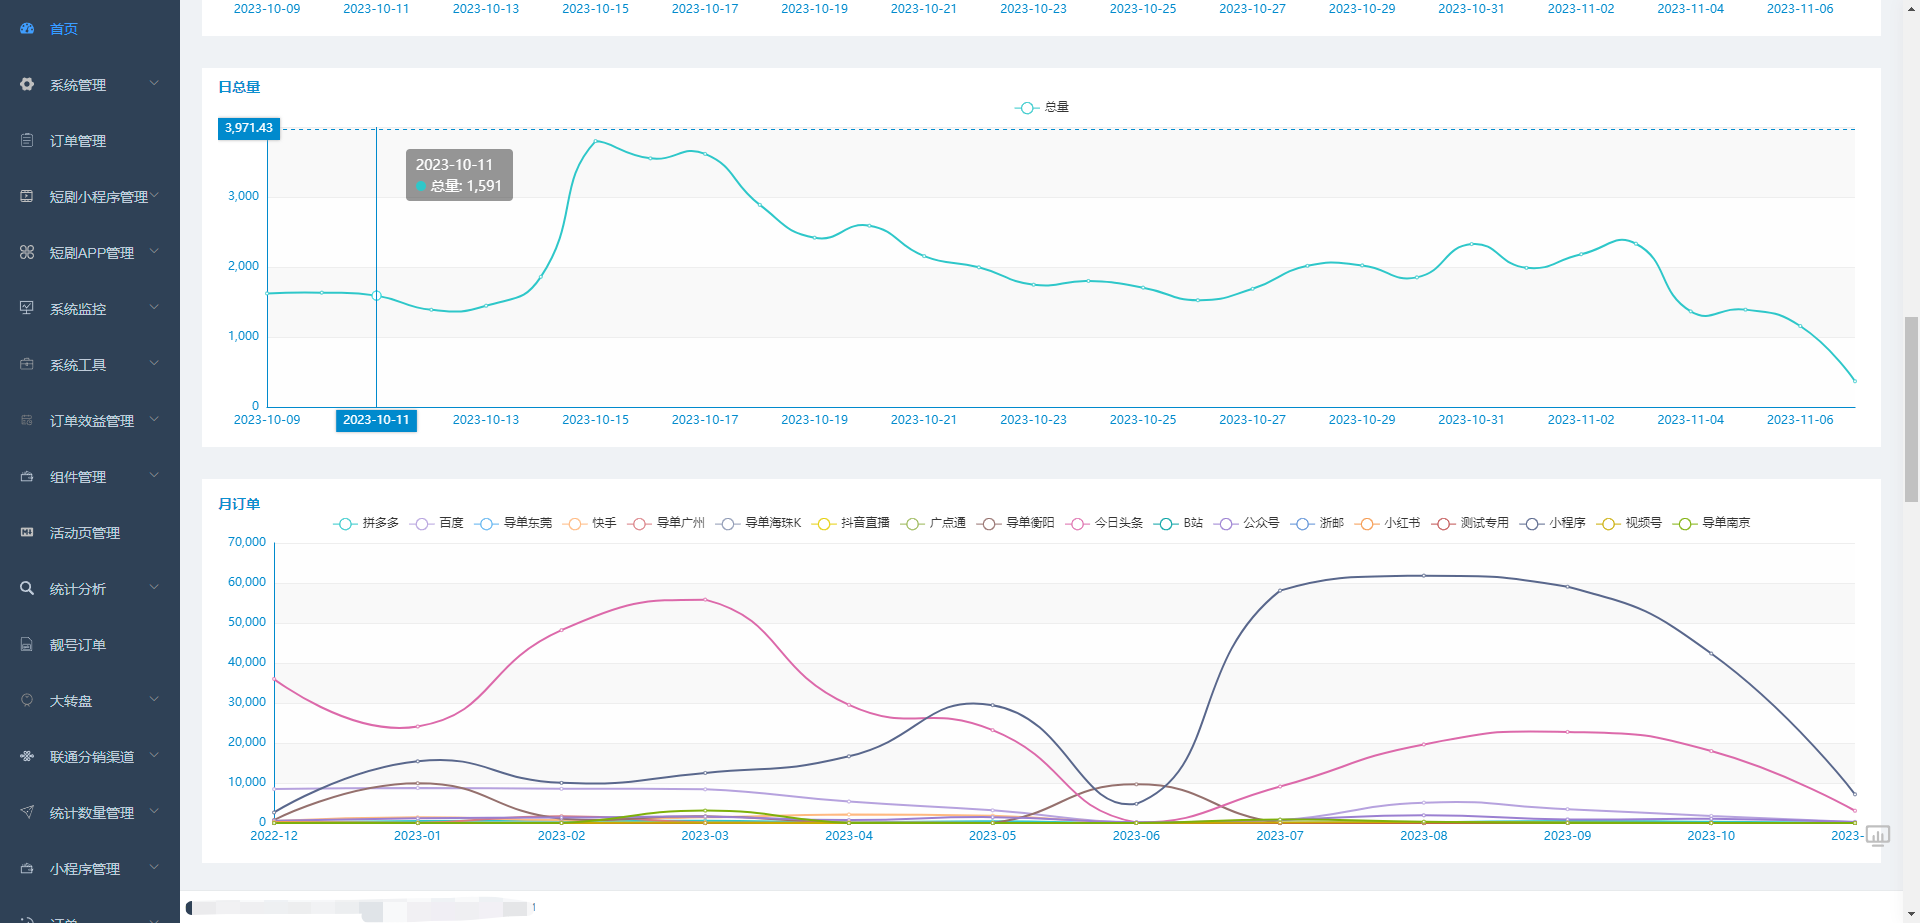Click the 短剧APP管理 grid icon

tap(27, 253)
